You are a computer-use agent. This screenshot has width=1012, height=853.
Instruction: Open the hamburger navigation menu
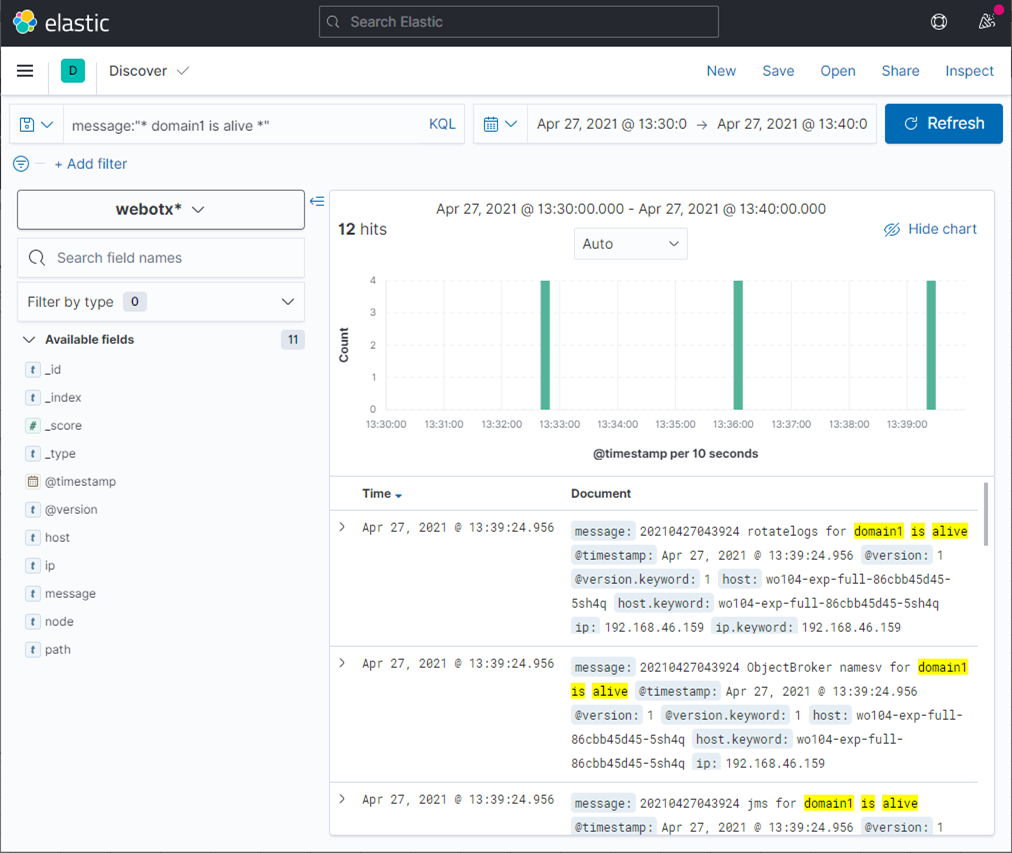[25, 71]
